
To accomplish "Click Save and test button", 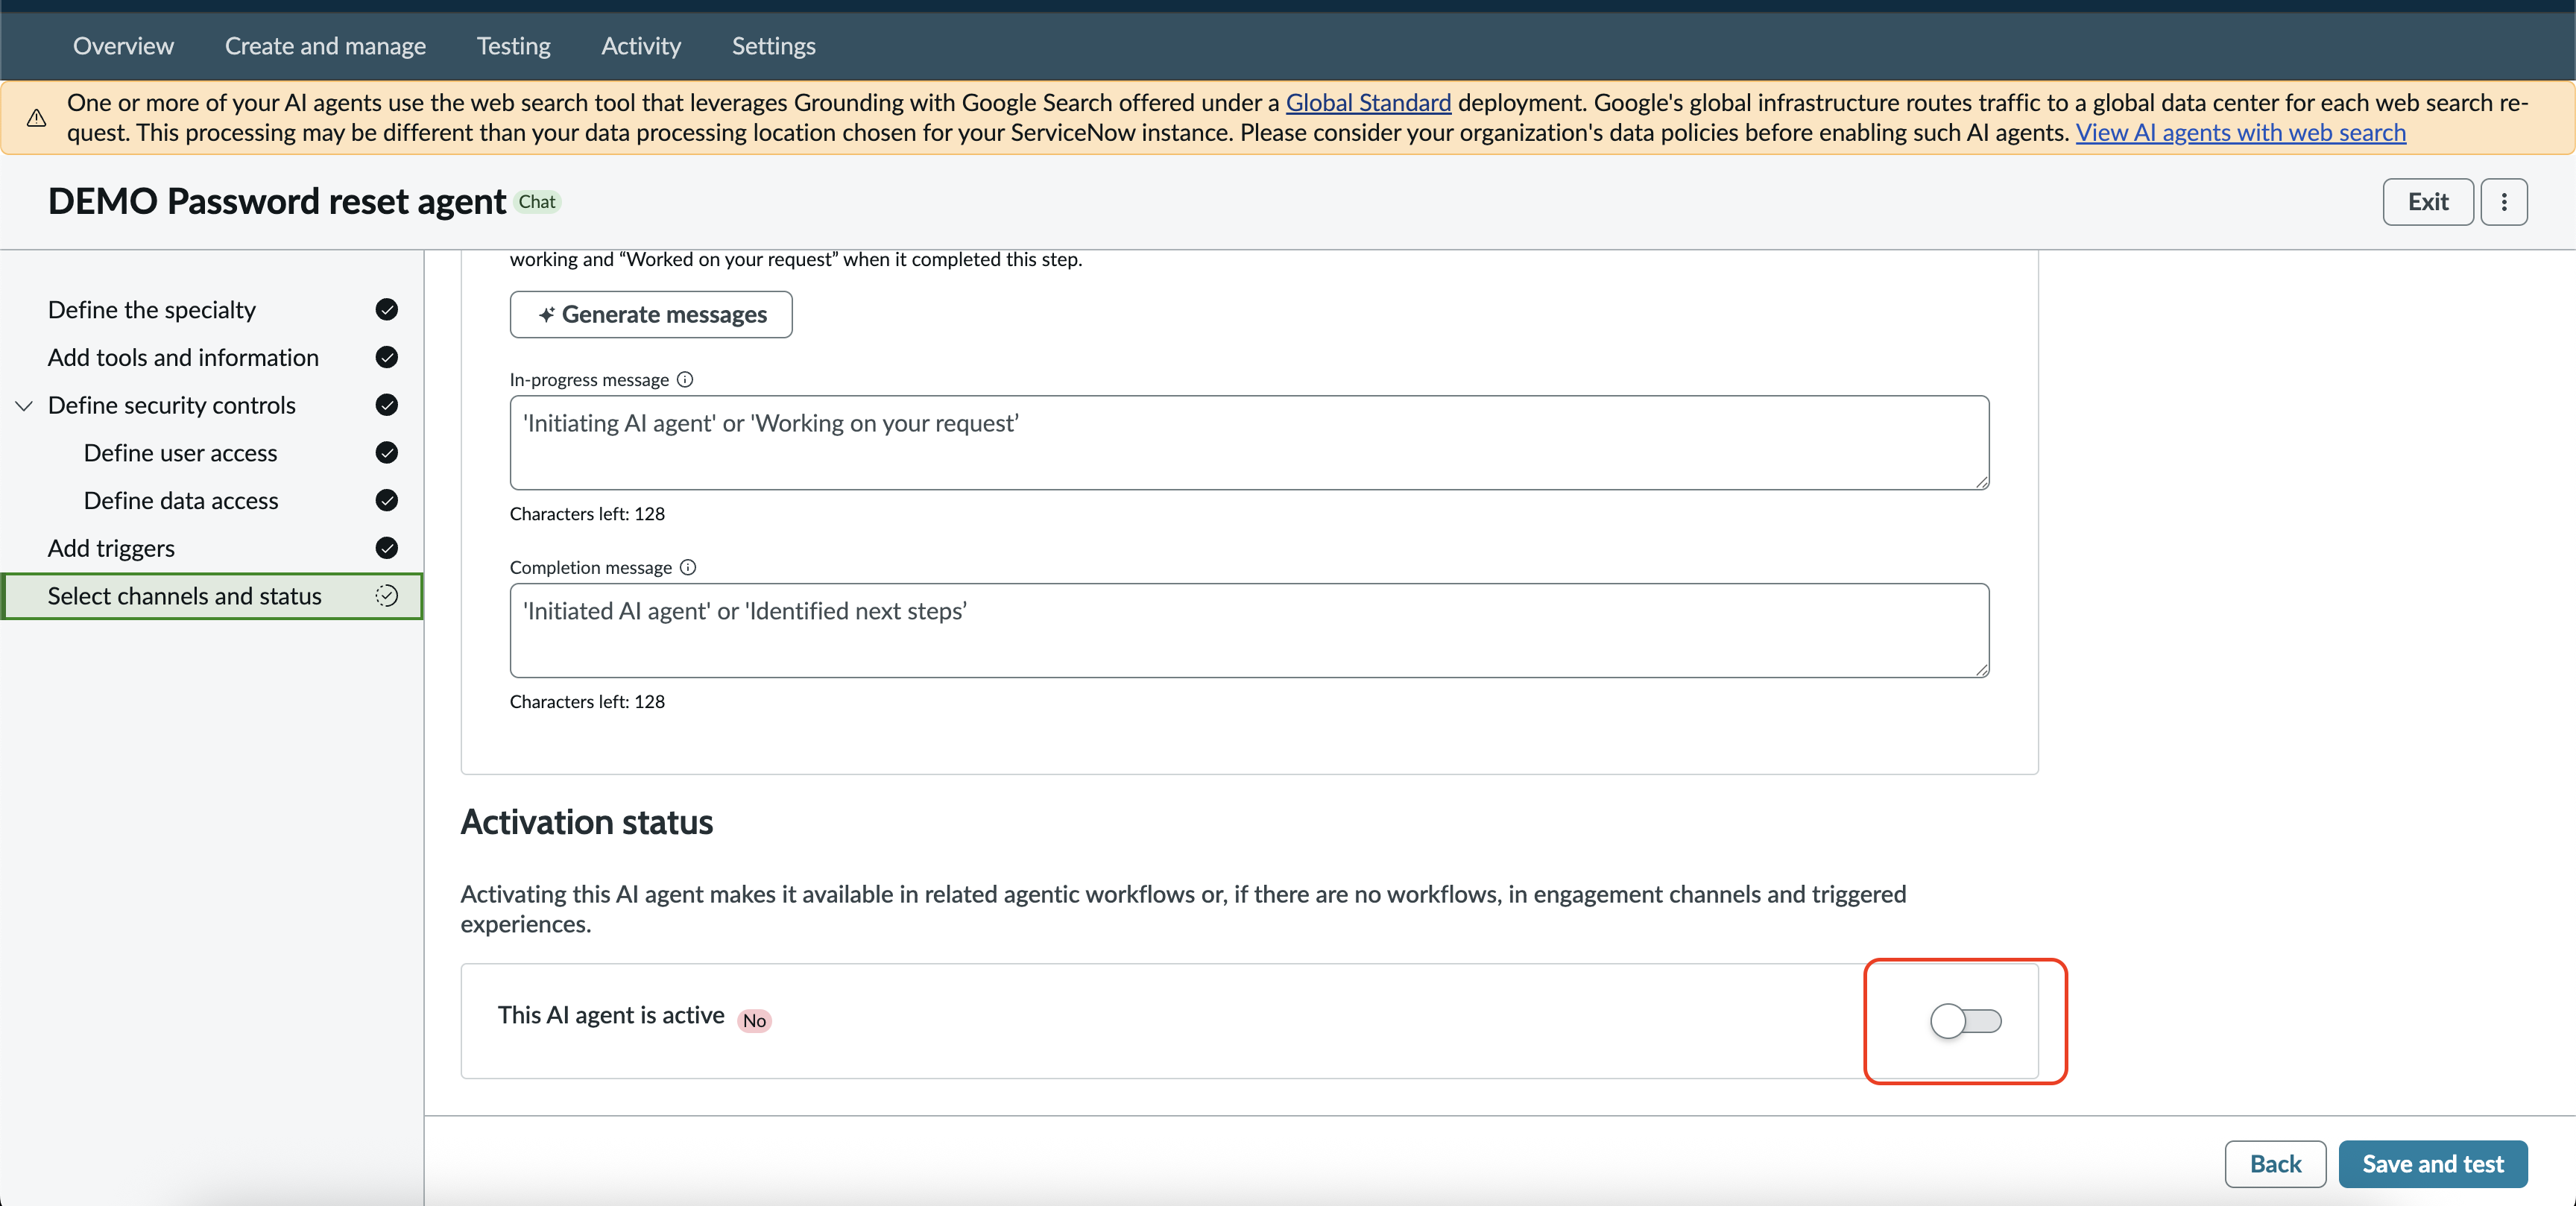I will (2432, 1164).
